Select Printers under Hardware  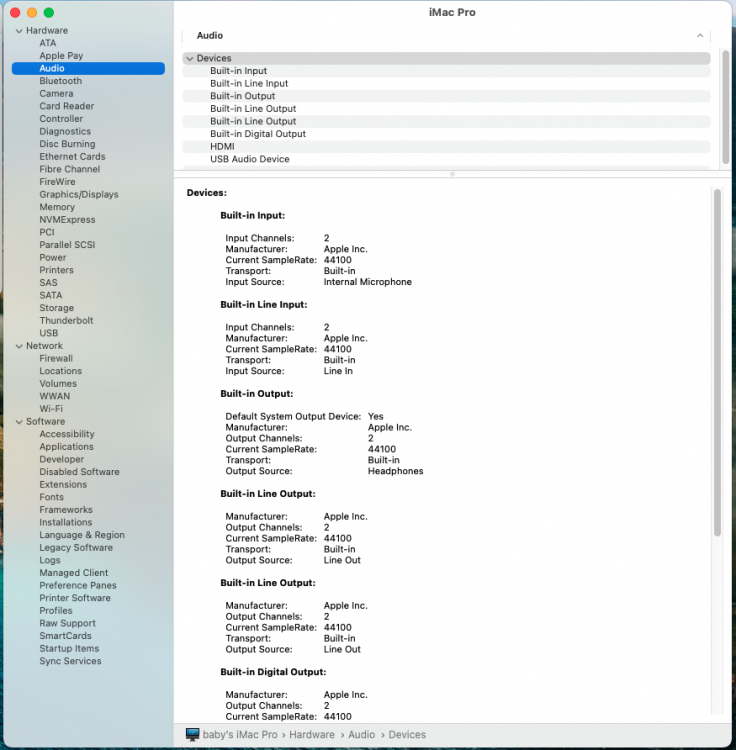click(x=56, y=270)
